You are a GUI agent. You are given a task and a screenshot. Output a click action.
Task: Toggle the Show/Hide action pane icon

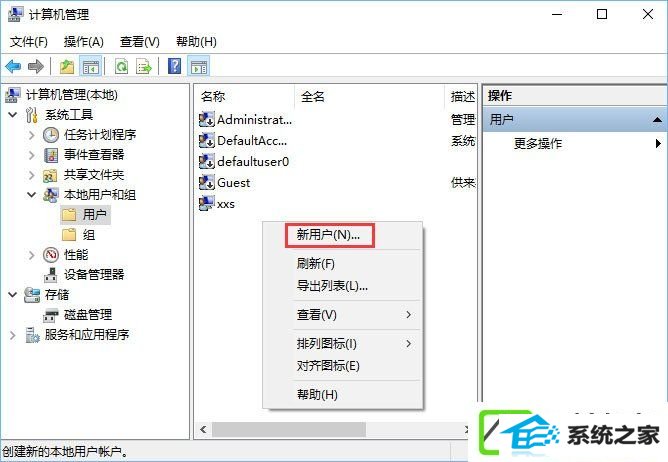(x=199, y=66)
